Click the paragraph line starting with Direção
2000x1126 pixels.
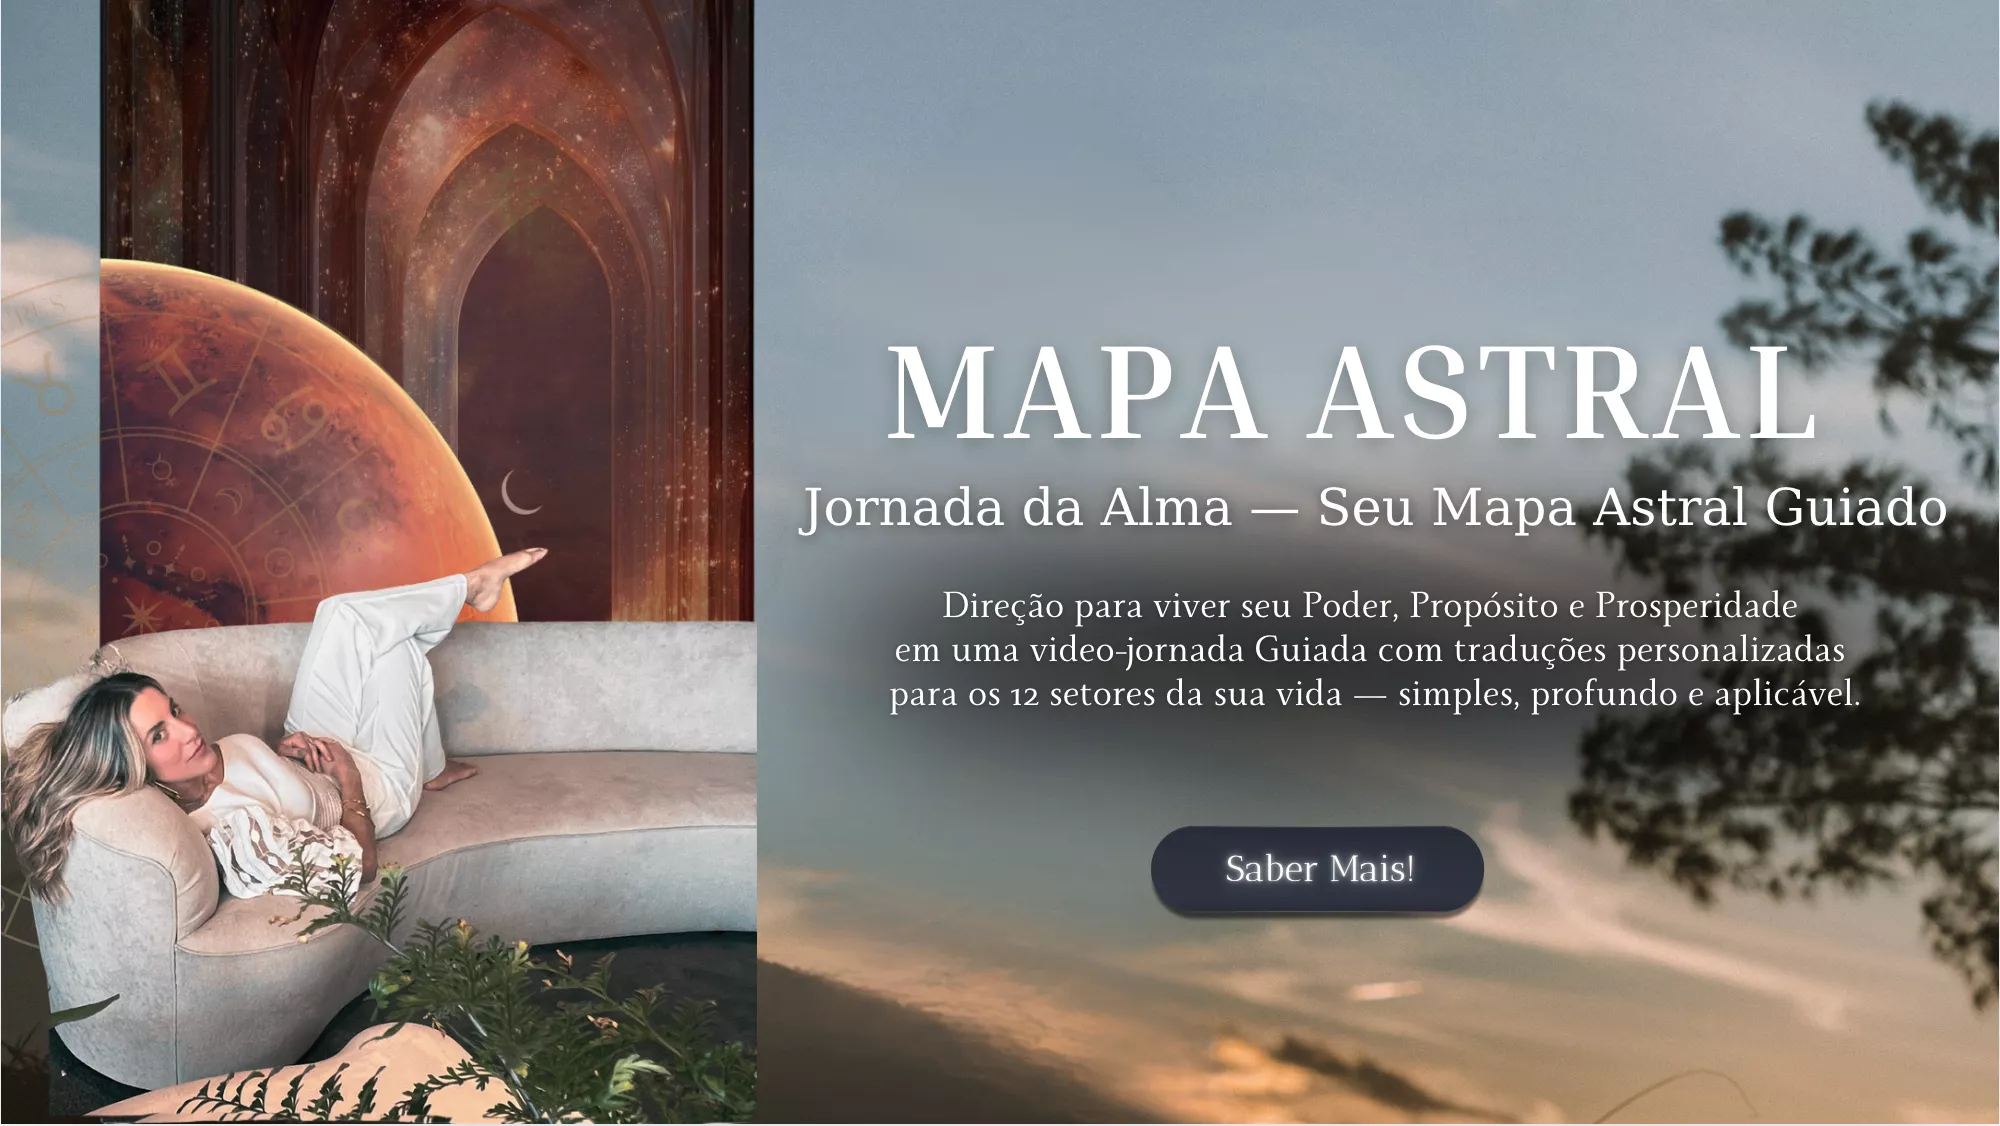pos(1369,606)
